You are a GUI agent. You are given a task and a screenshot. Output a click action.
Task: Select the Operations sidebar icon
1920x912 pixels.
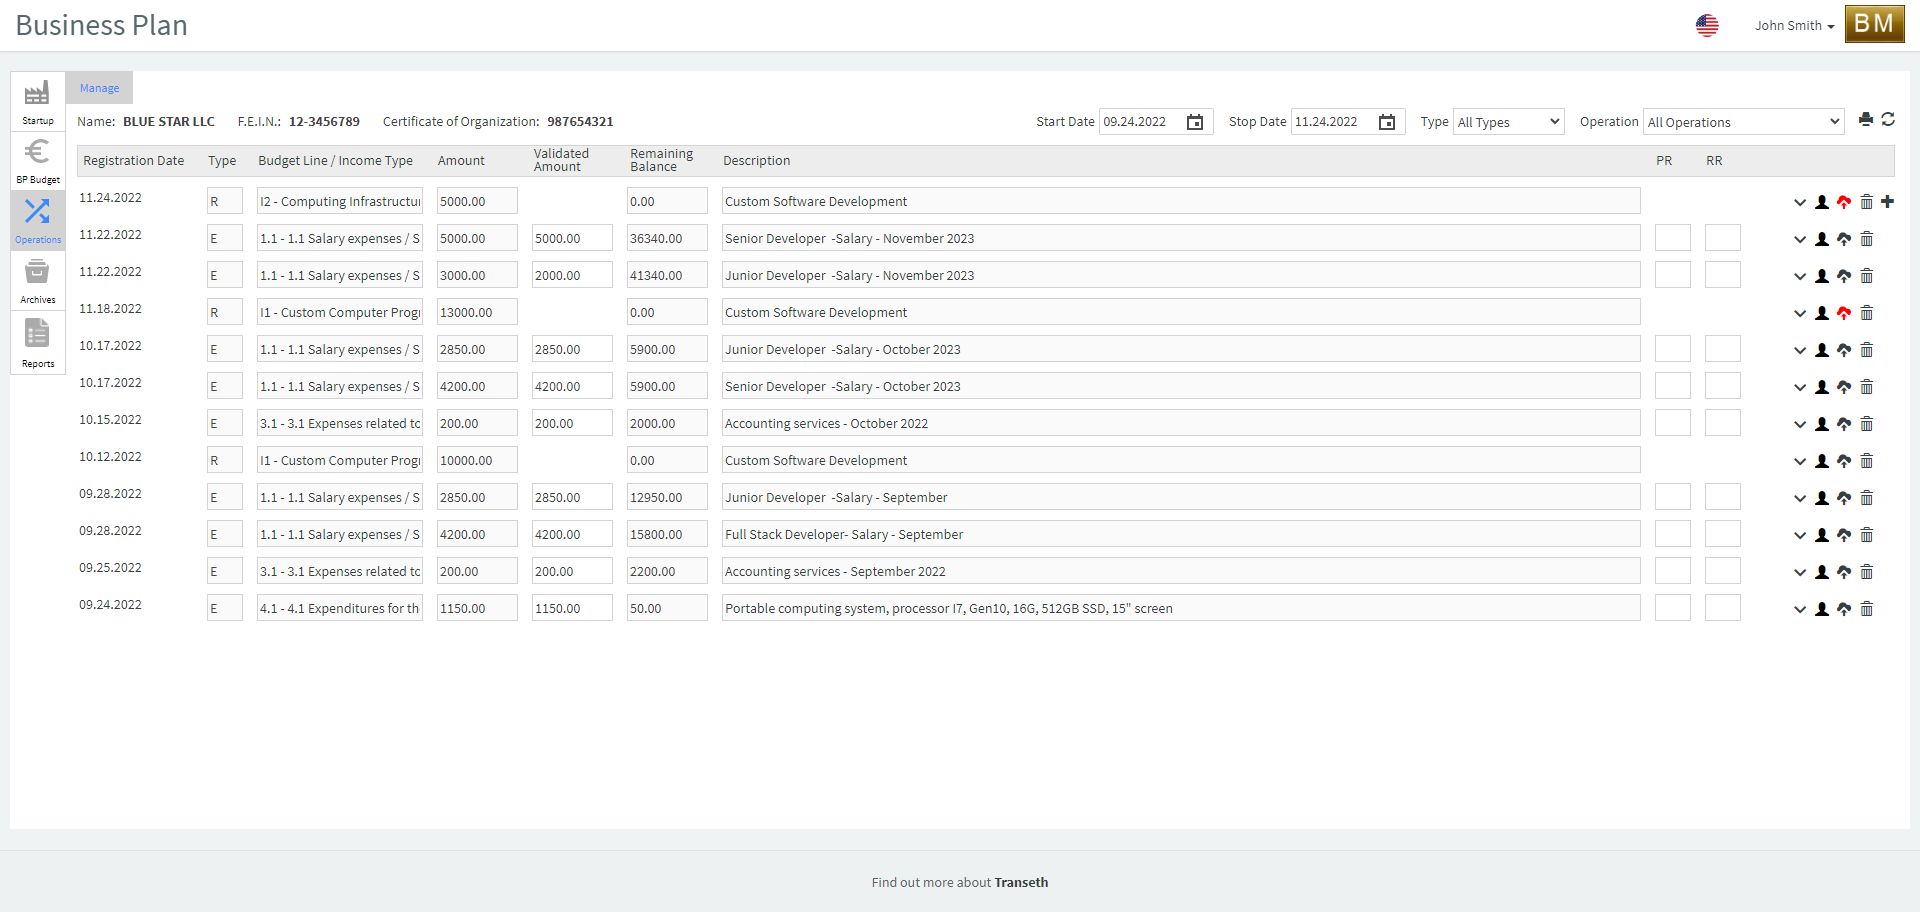(38, 220)
